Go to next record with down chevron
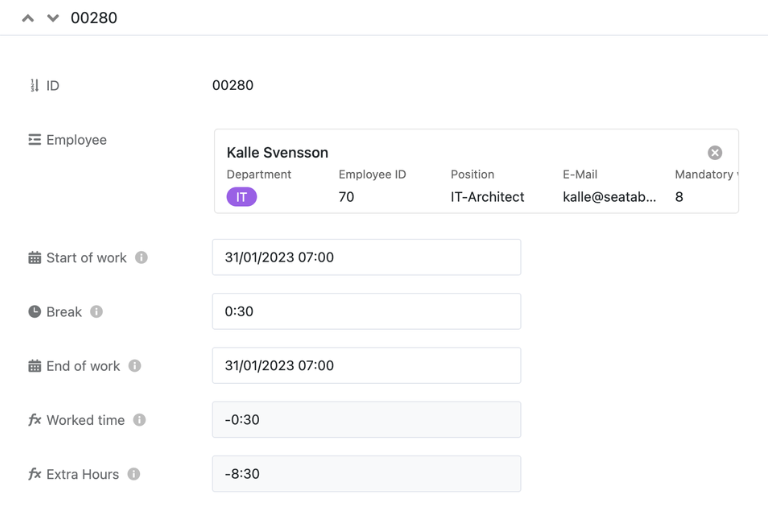 coord(53,18)
